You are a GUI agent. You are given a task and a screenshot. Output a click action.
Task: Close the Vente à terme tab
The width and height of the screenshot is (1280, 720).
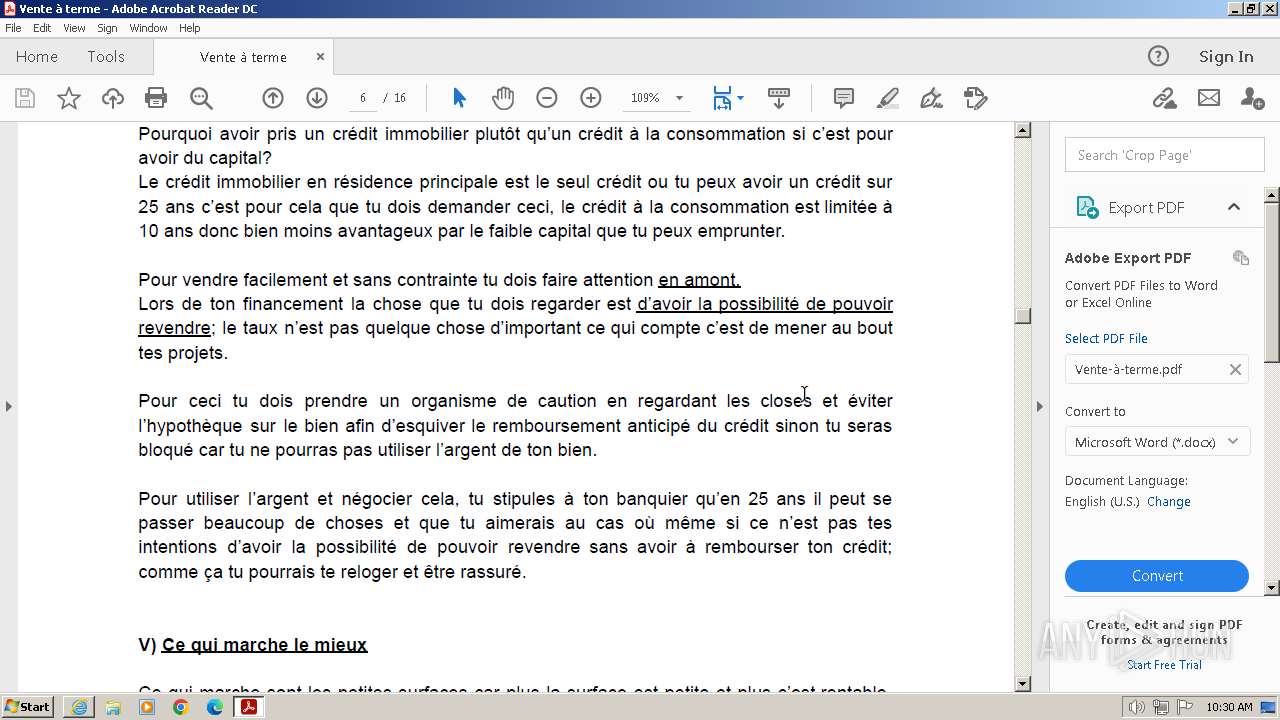click(320, 57)
